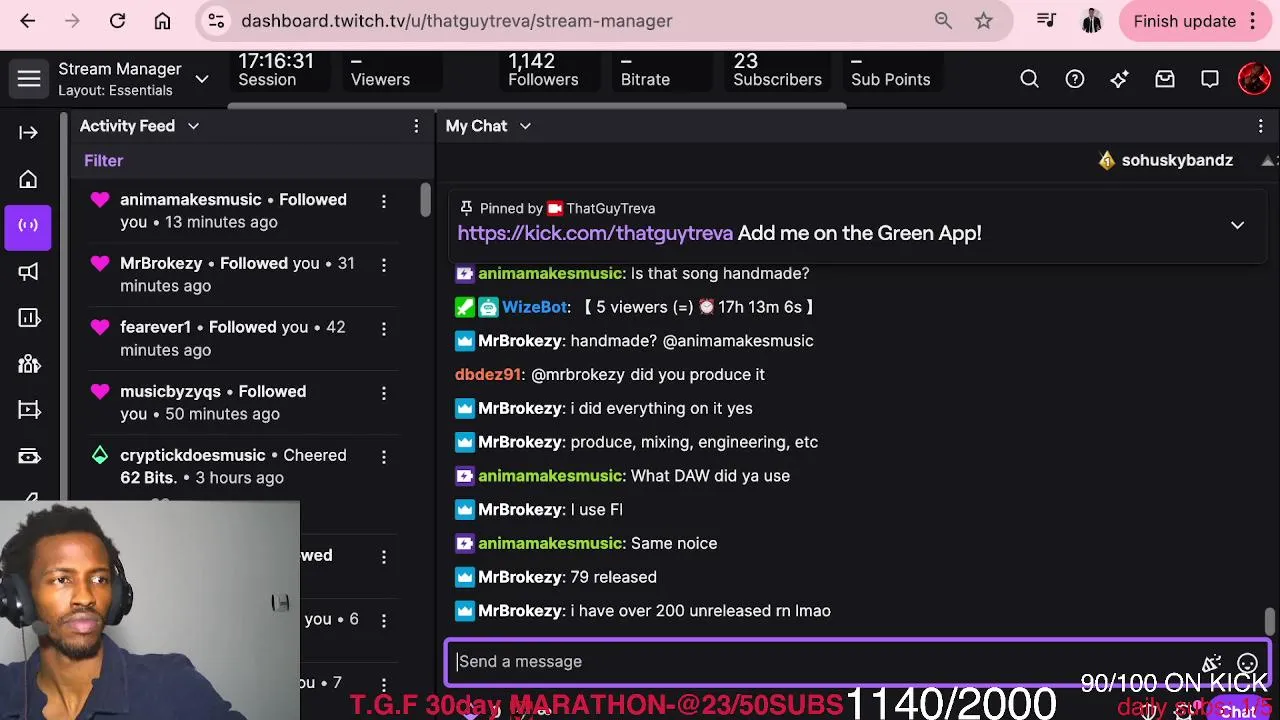Expand the left sidebar arrow icon
1280x720 pixels.
click(28, 132)
